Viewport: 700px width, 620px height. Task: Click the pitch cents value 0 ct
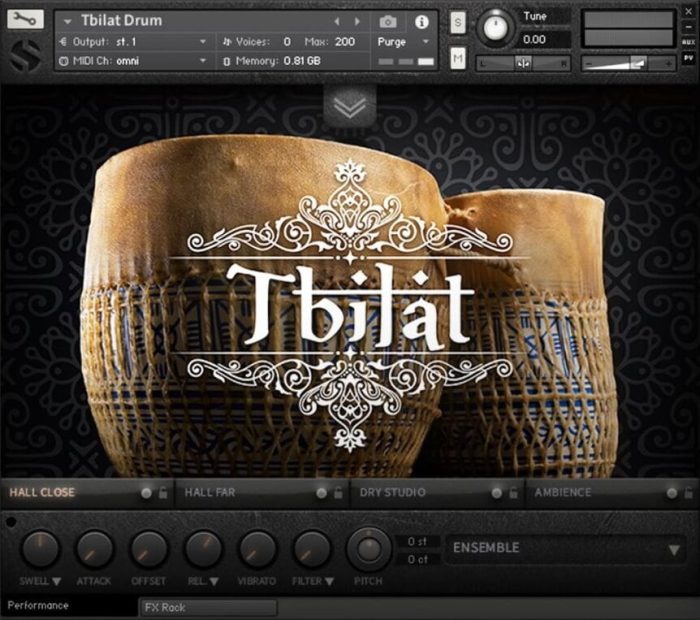coord(417,559)
